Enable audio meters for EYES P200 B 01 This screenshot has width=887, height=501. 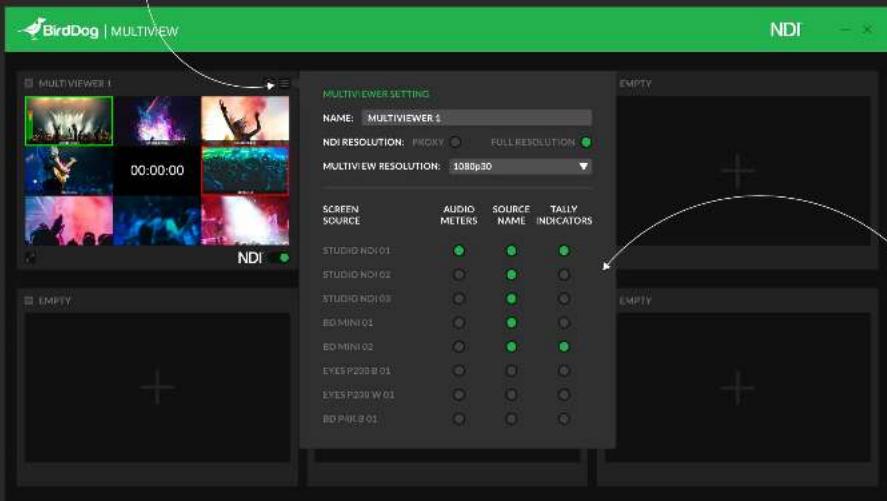459,371
